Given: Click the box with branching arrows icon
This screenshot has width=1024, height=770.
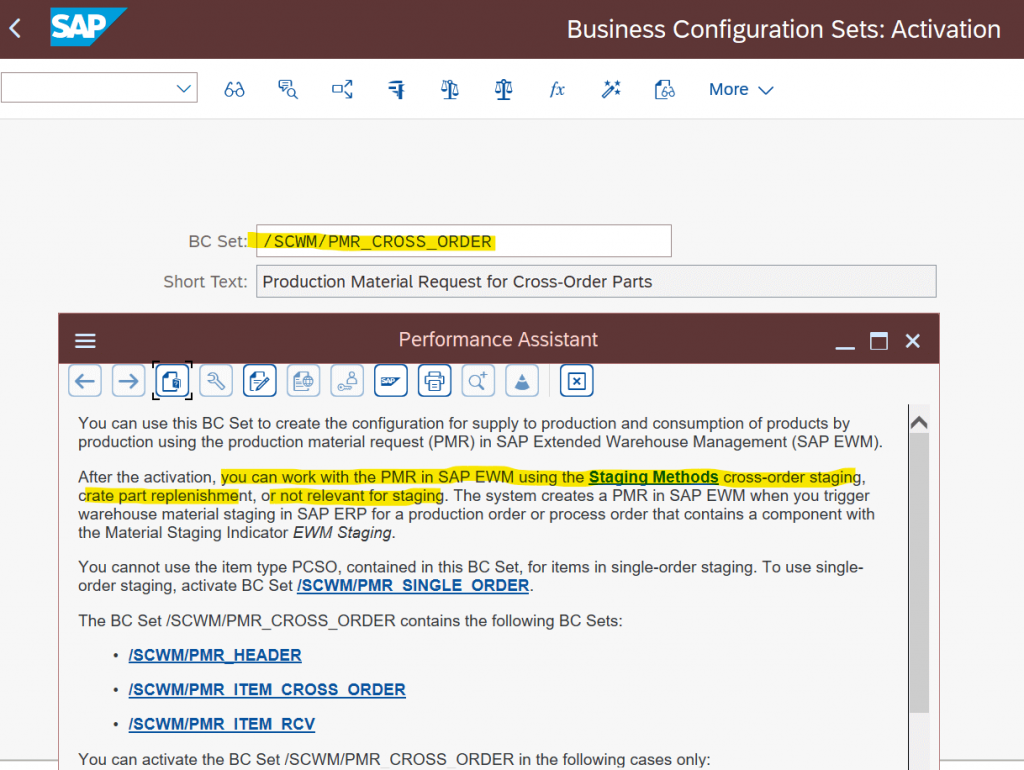Looking at the screenshot, I should click(x=342, y=89).
